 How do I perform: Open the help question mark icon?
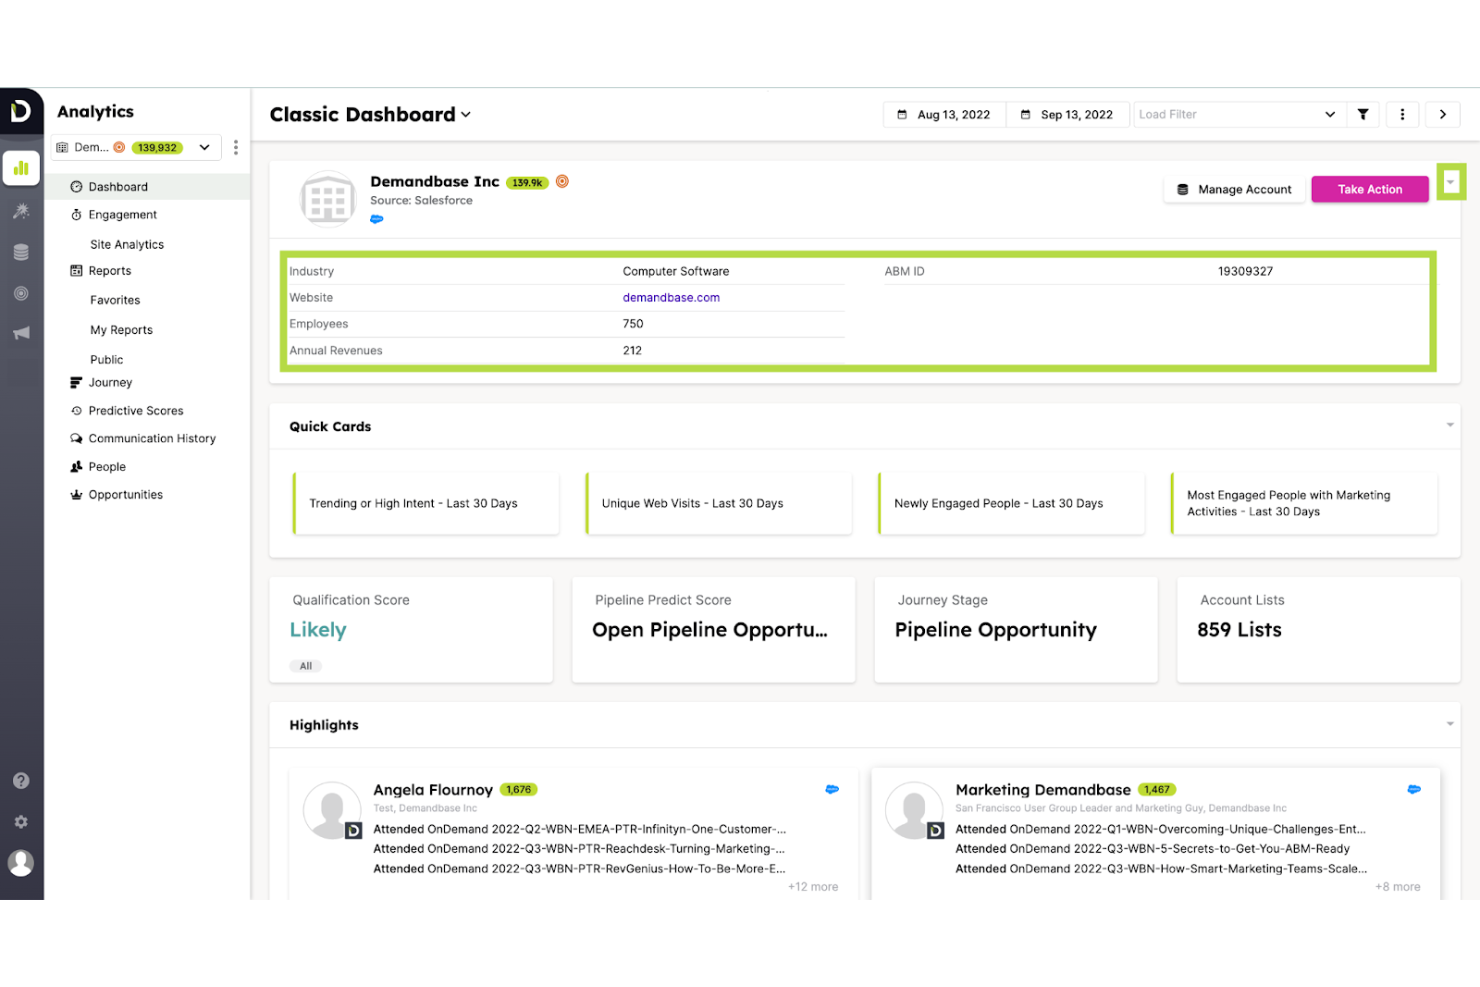(x=21, y=781)
